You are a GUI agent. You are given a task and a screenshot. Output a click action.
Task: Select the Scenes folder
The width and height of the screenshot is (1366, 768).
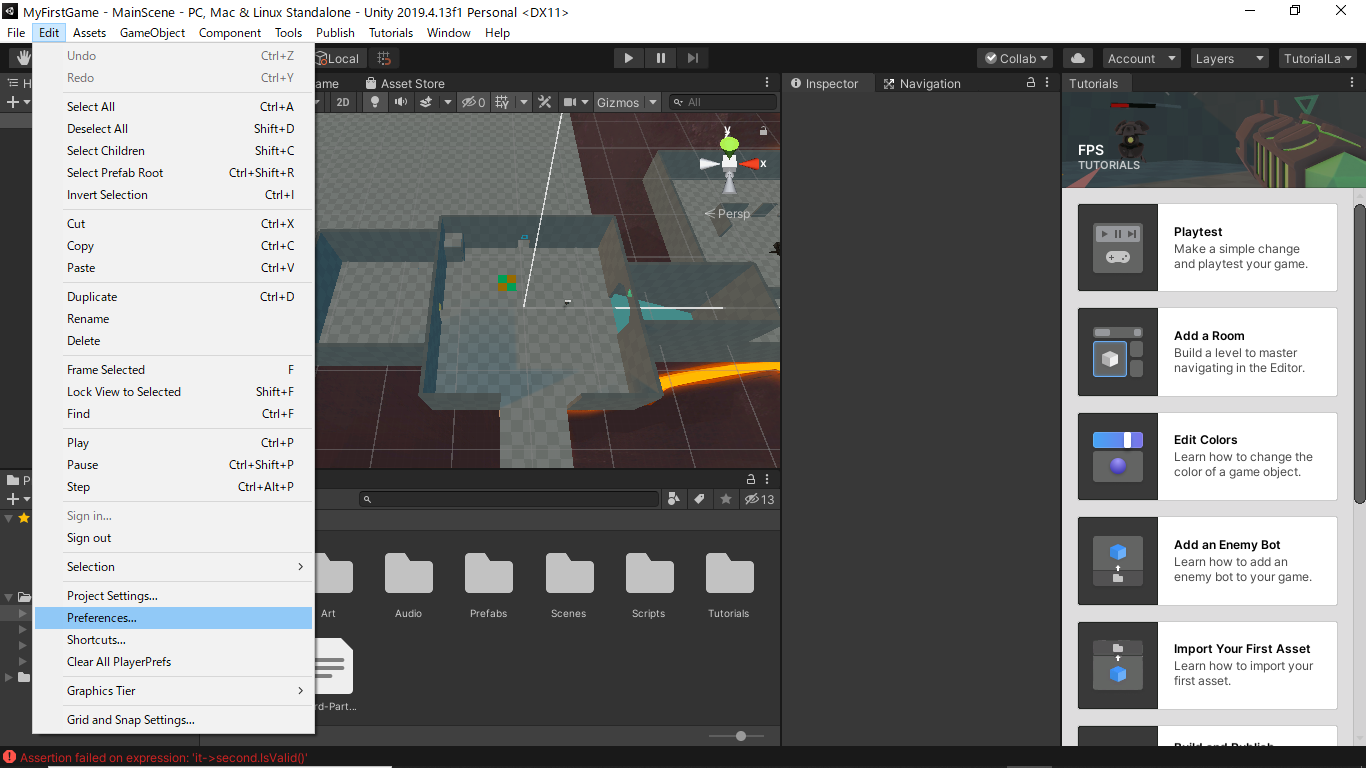568,585
